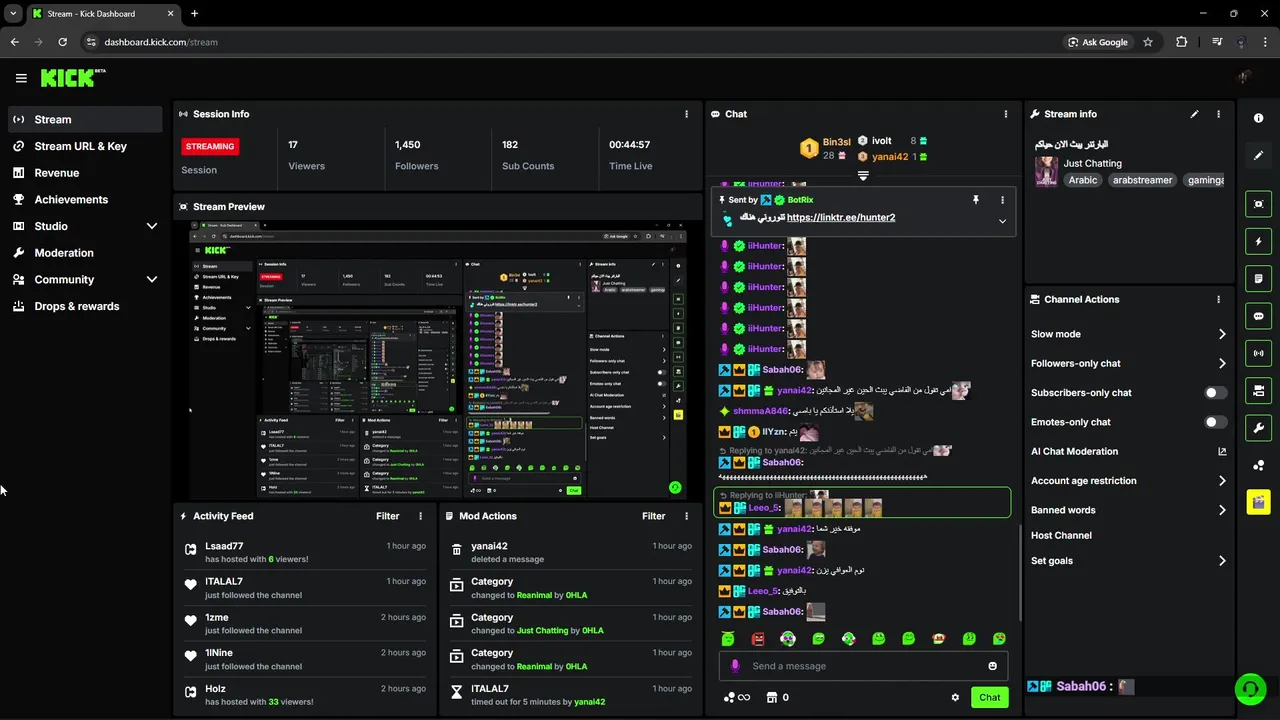
Task: Open the green support headset bubble
Action: pyautogui.click(x=1249, y=688)
